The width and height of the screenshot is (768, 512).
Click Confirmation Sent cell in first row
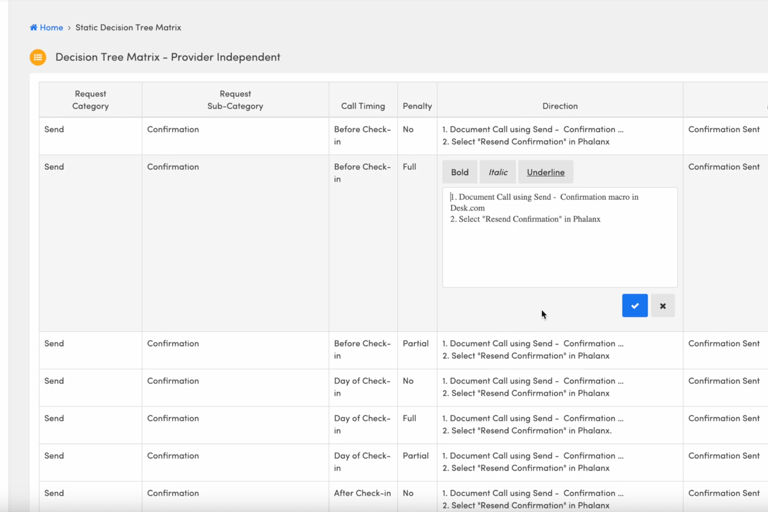tap(723, 130)
